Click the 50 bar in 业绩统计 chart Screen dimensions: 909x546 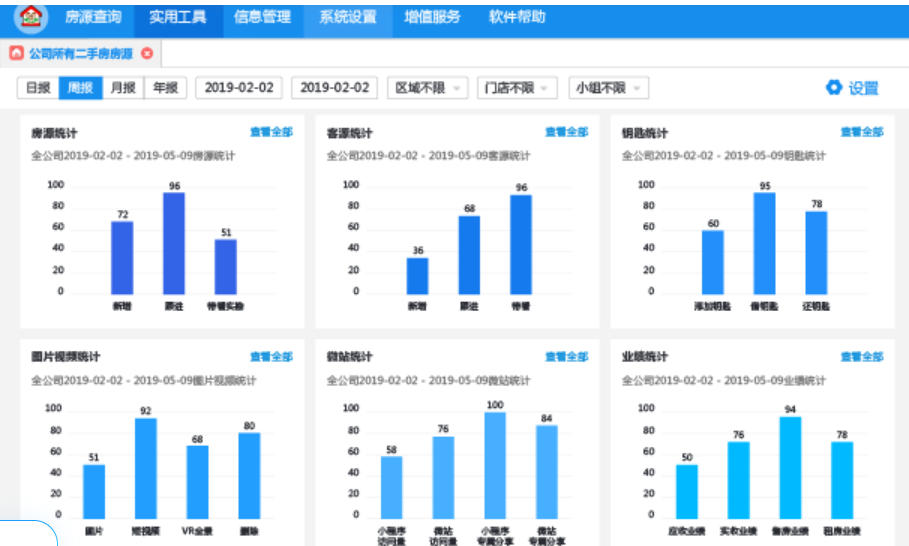click(687, 492)
